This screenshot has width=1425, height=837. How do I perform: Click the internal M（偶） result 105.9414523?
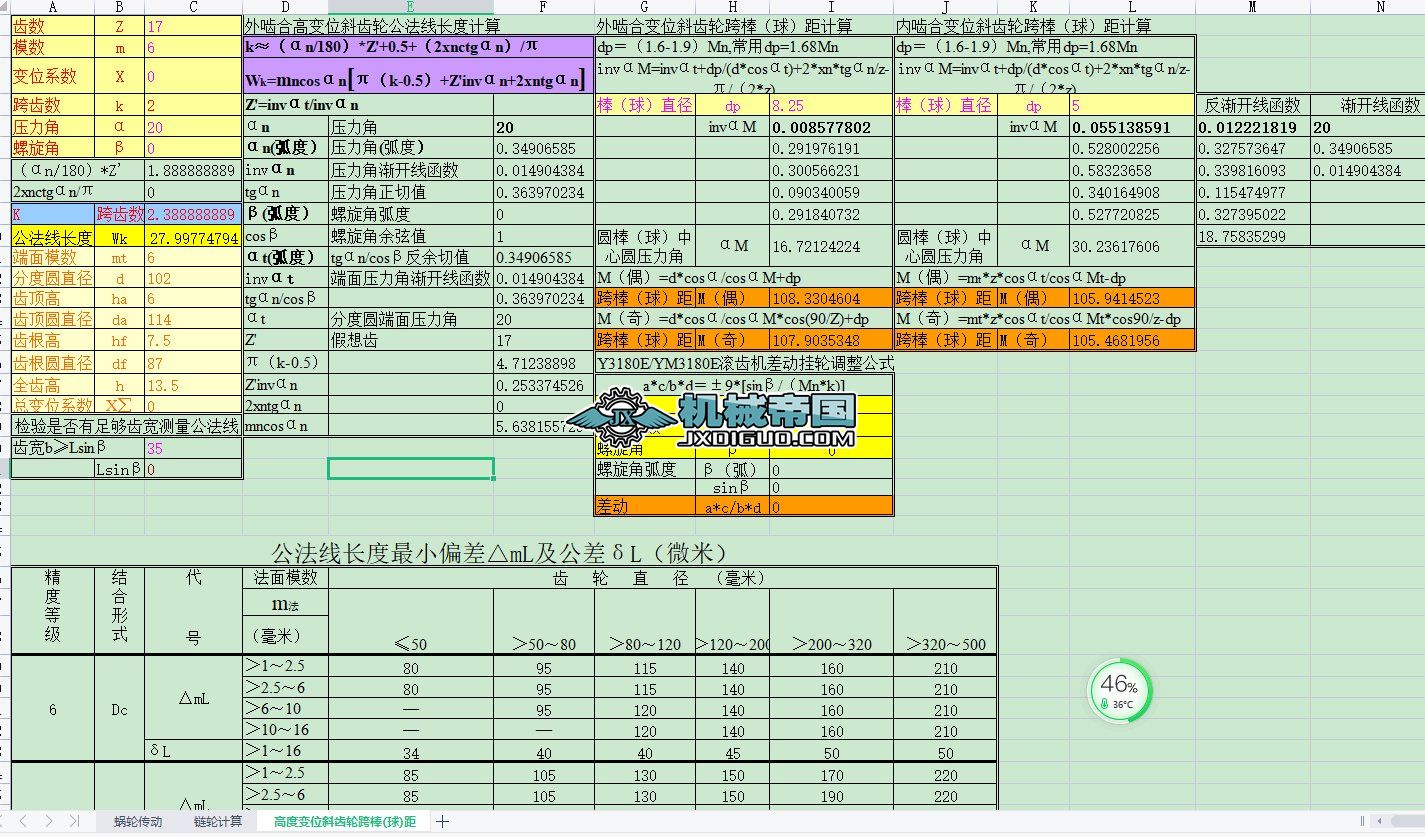[x=1132, y=298]
